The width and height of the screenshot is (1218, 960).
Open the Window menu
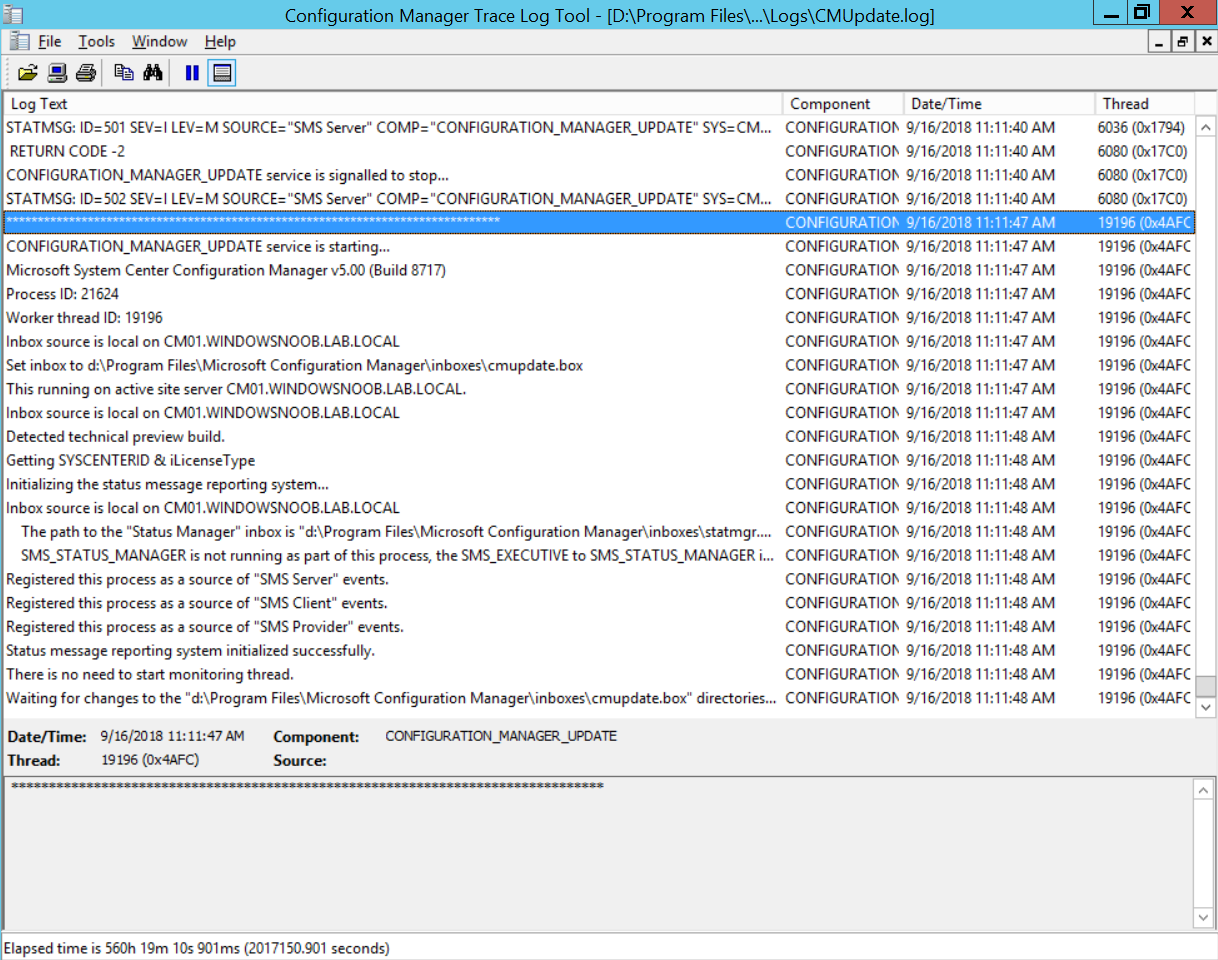point(160,41)
